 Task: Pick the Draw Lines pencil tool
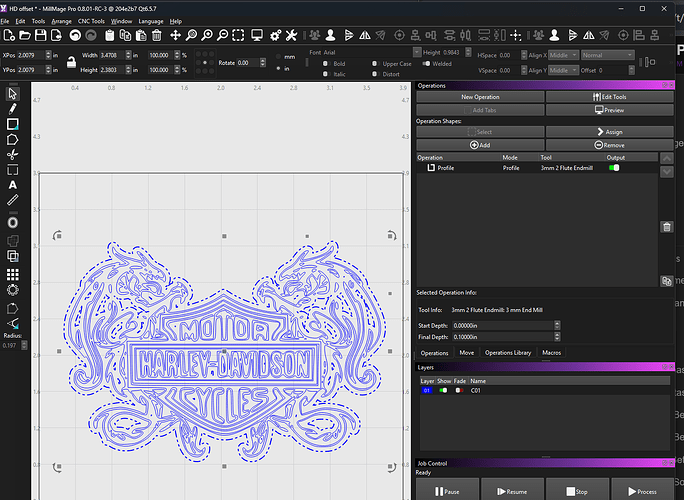[x=12, y=108]
